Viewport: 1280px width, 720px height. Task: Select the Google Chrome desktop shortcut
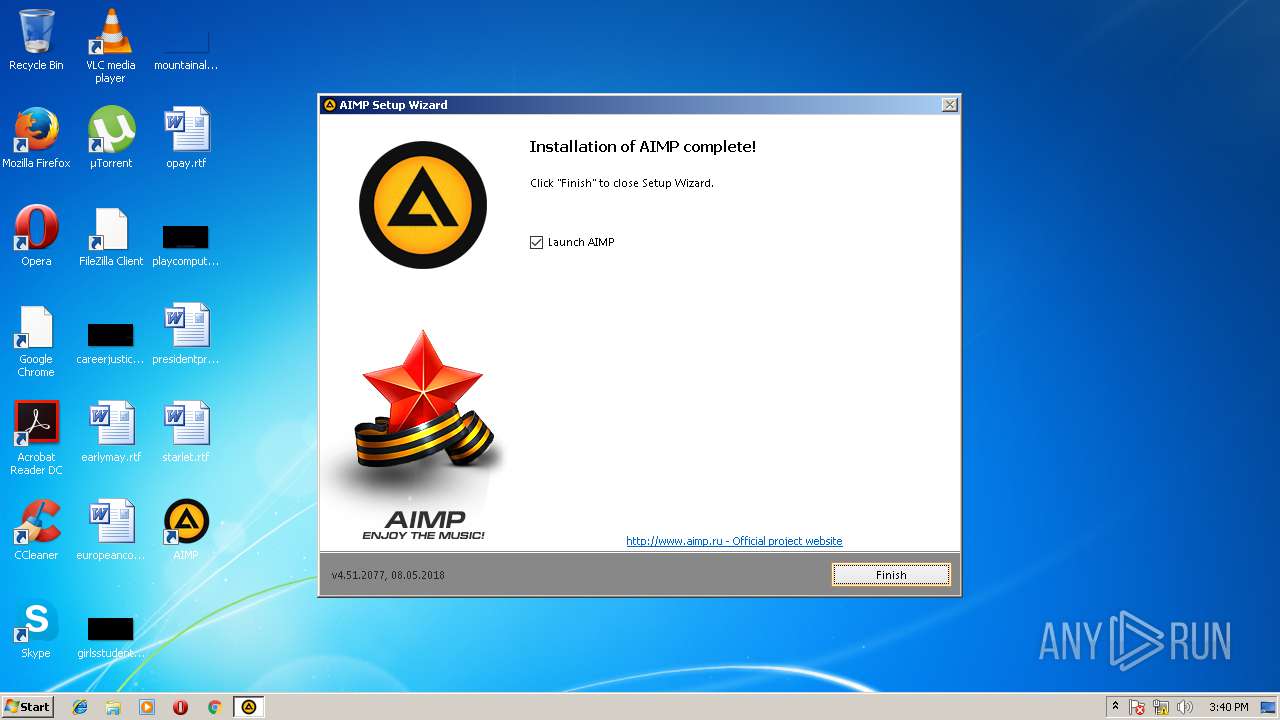point(36,342)
